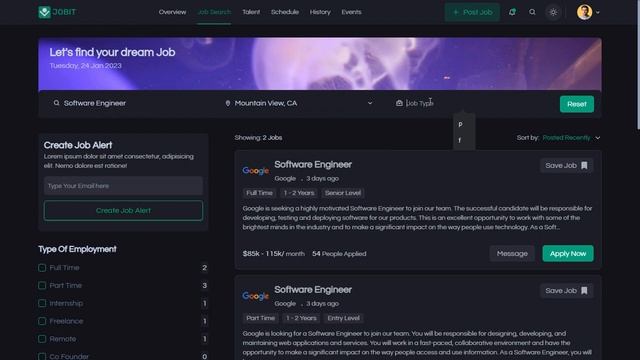Screen dimensions: 640x360
Task: Click the Senior Level tag
Action: (343, 193)
